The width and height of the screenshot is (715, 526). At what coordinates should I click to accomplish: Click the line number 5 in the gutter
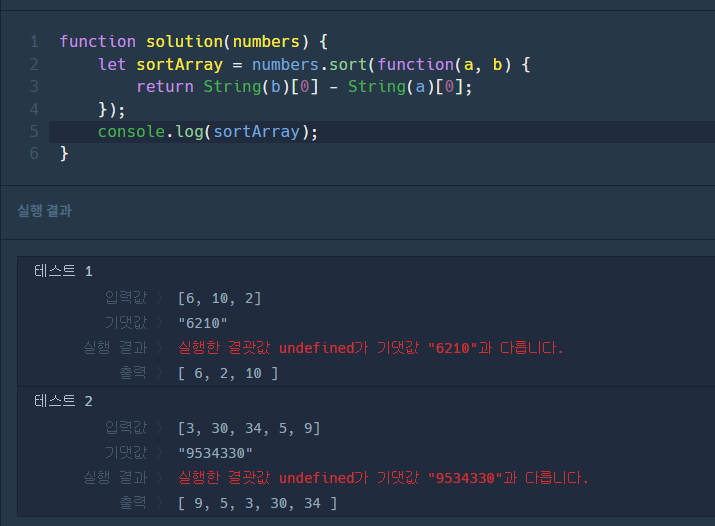[34, 132]
